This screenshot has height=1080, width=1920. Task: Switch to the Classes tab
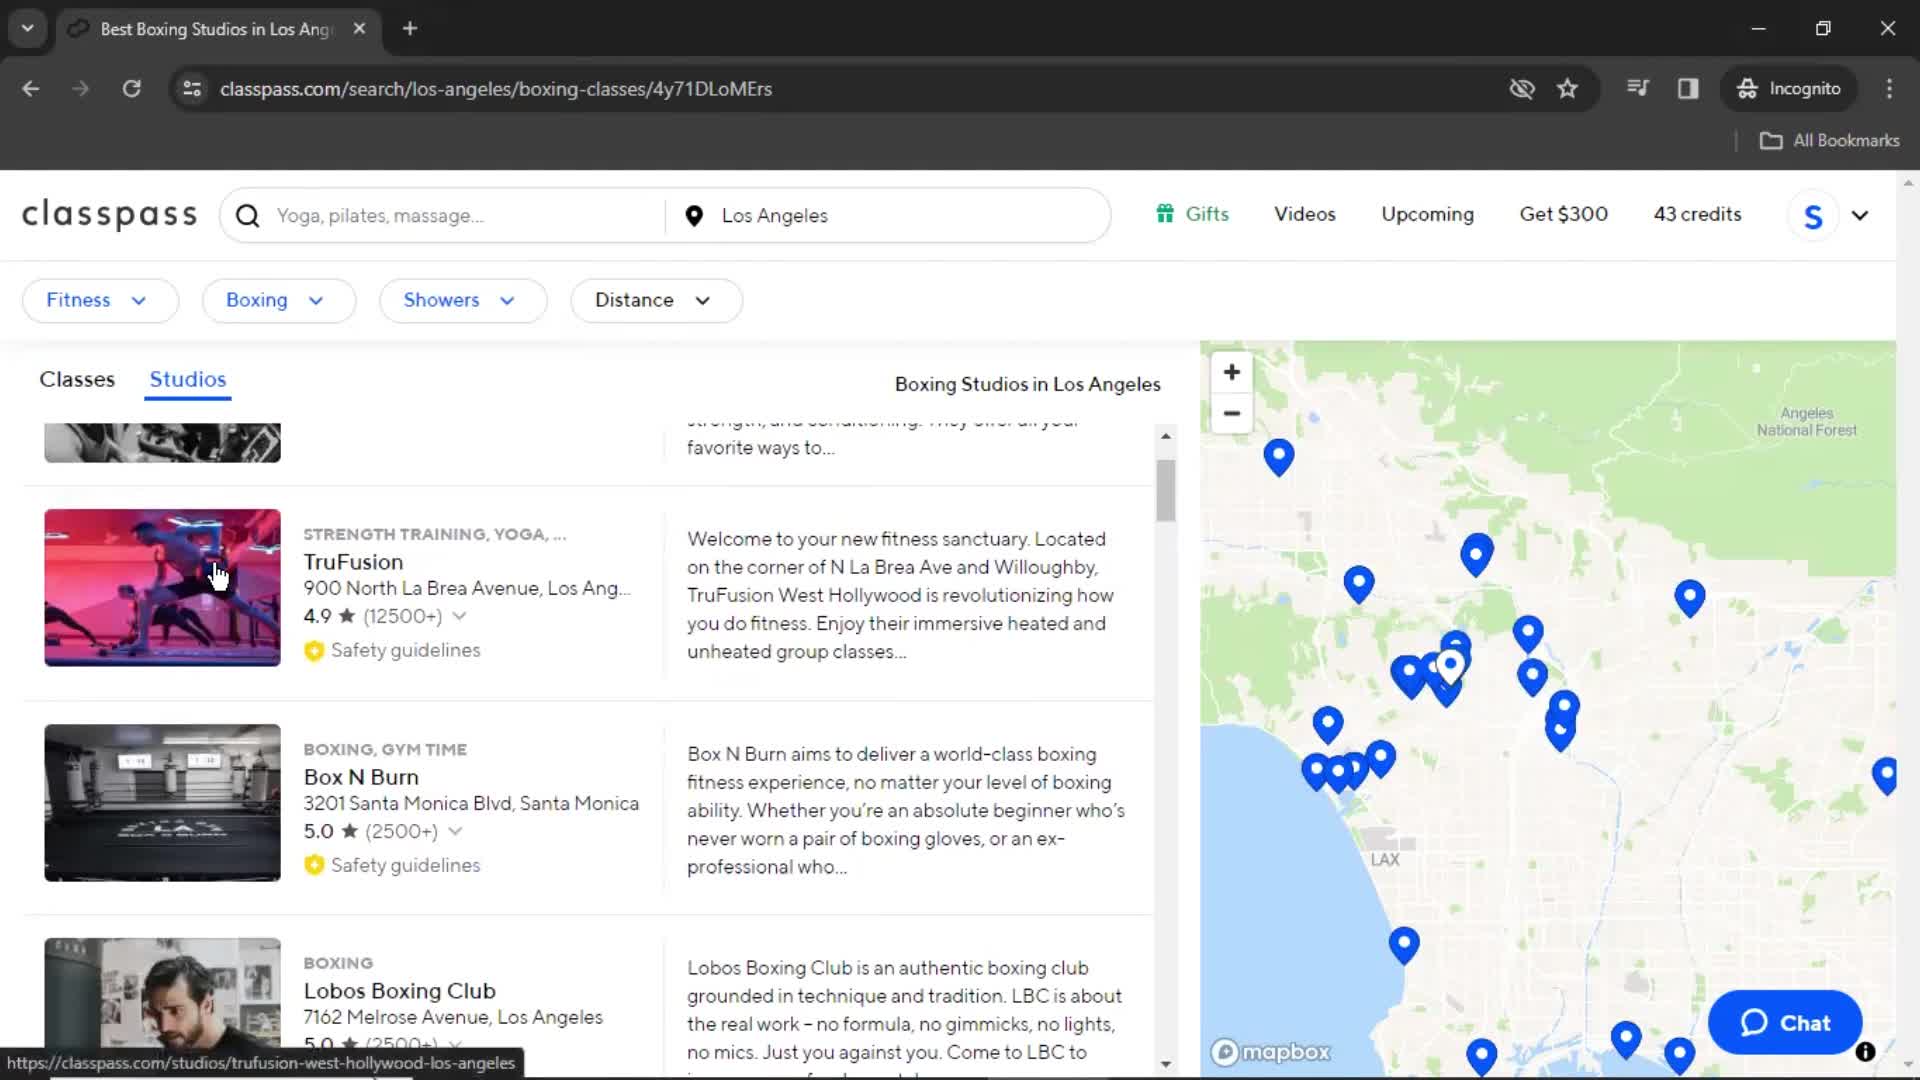77,380
